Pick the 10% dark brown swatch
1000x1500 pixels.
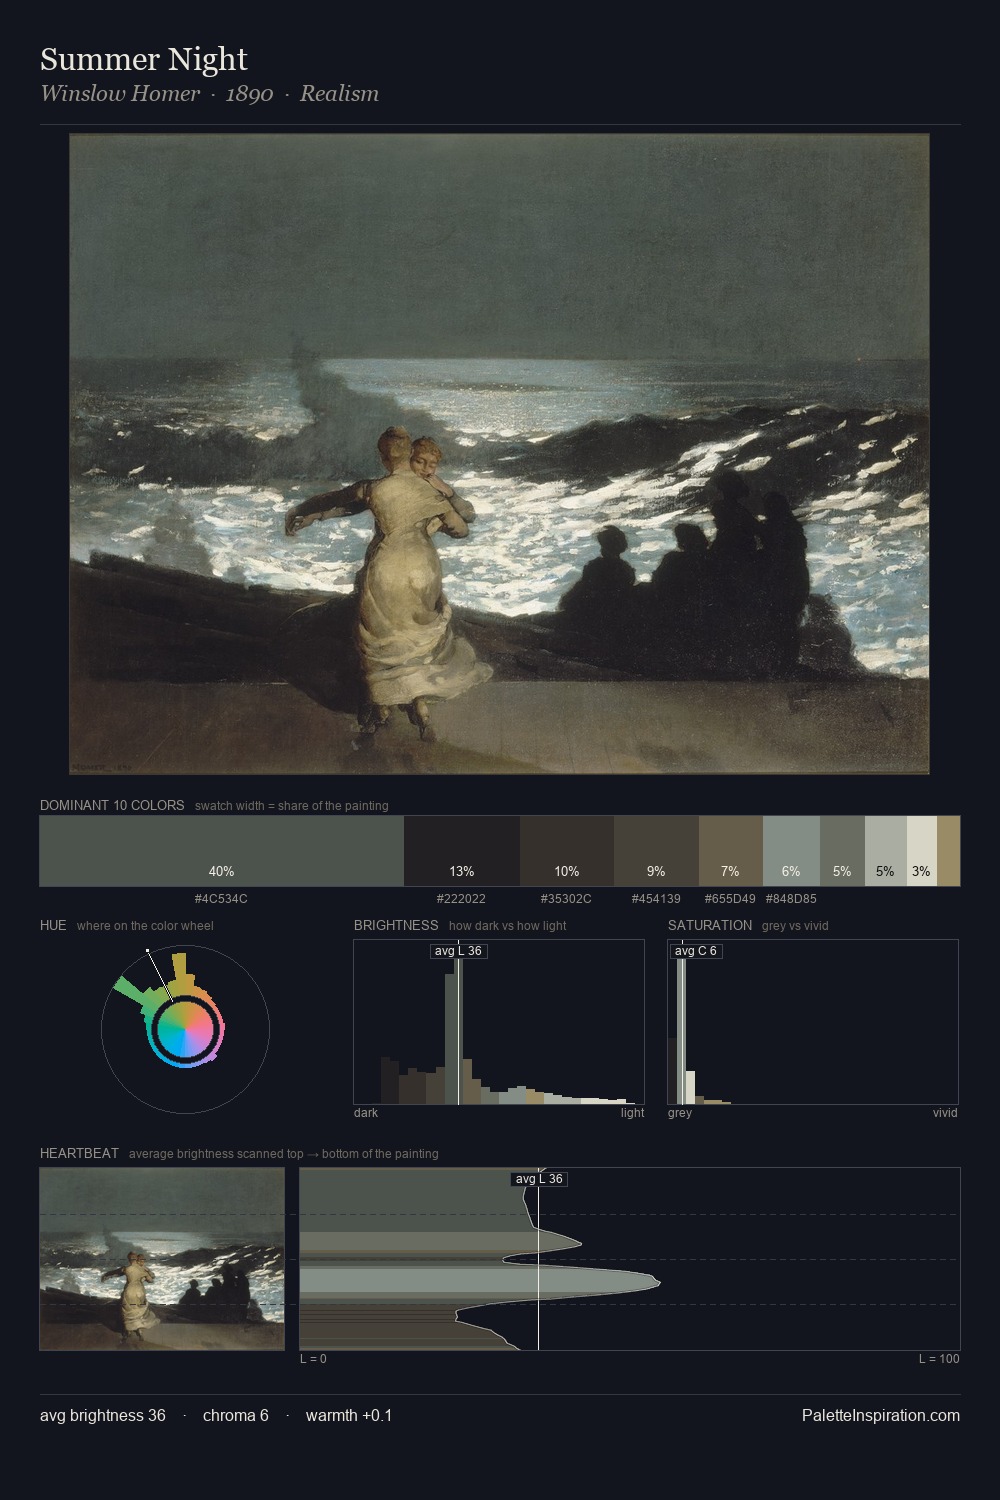tap(567, 851)
